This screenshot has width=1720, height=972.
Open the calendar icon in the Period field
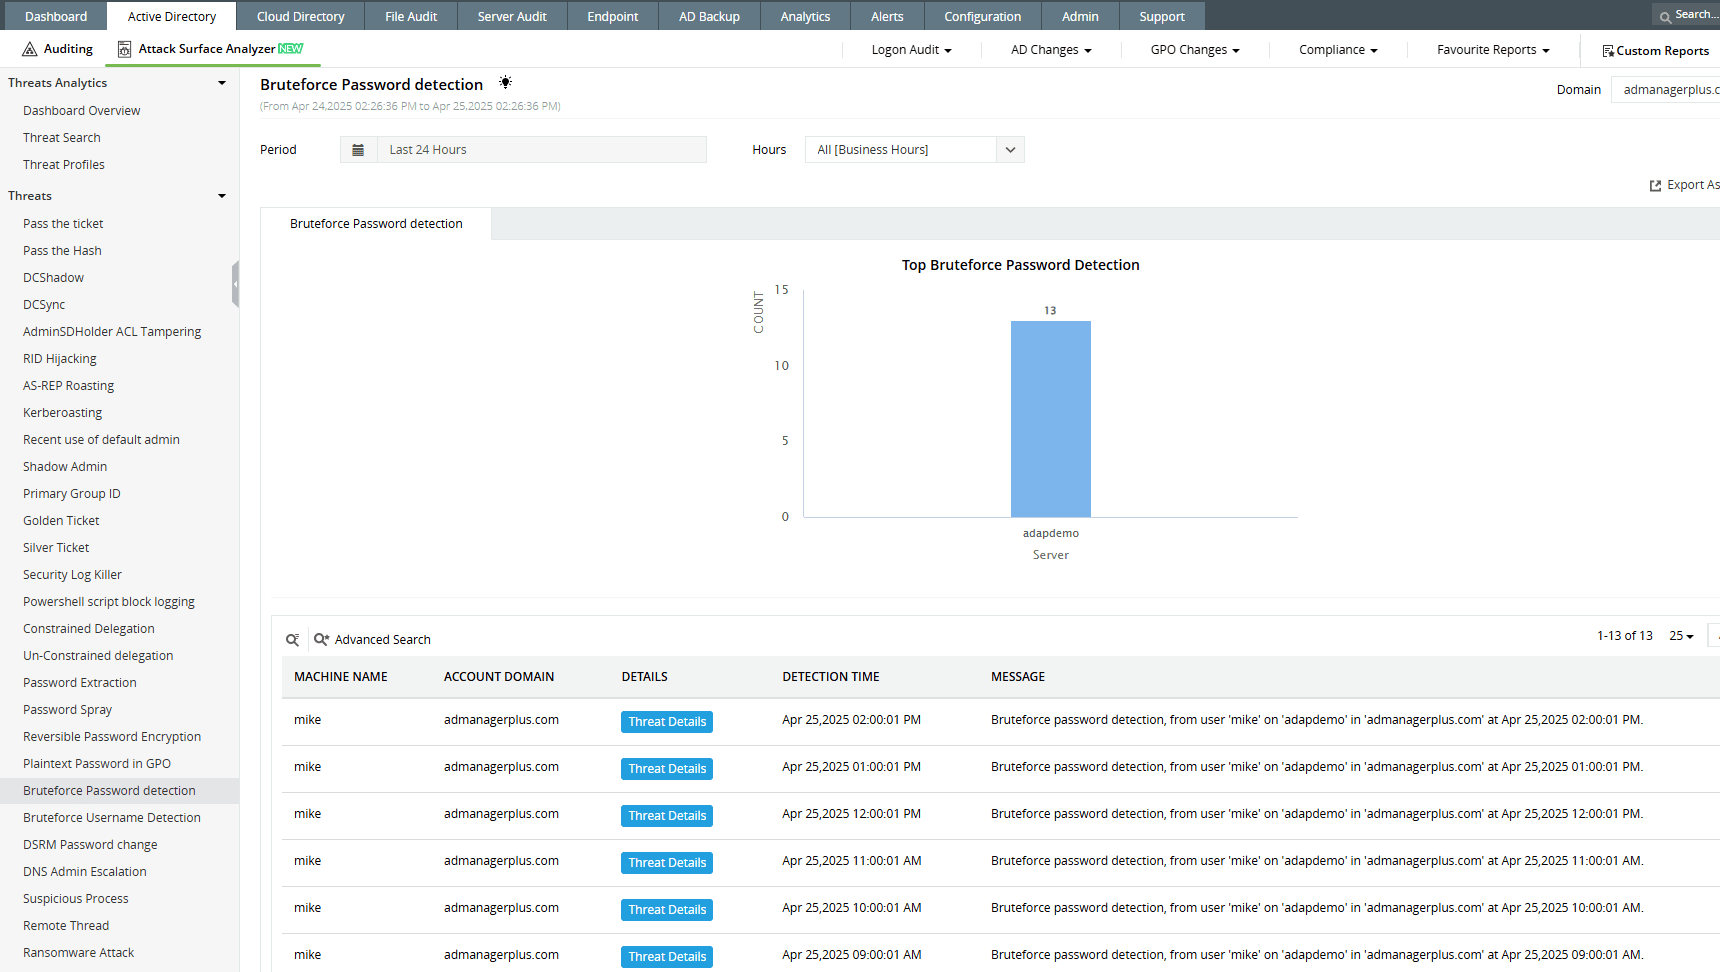point(358,149)
